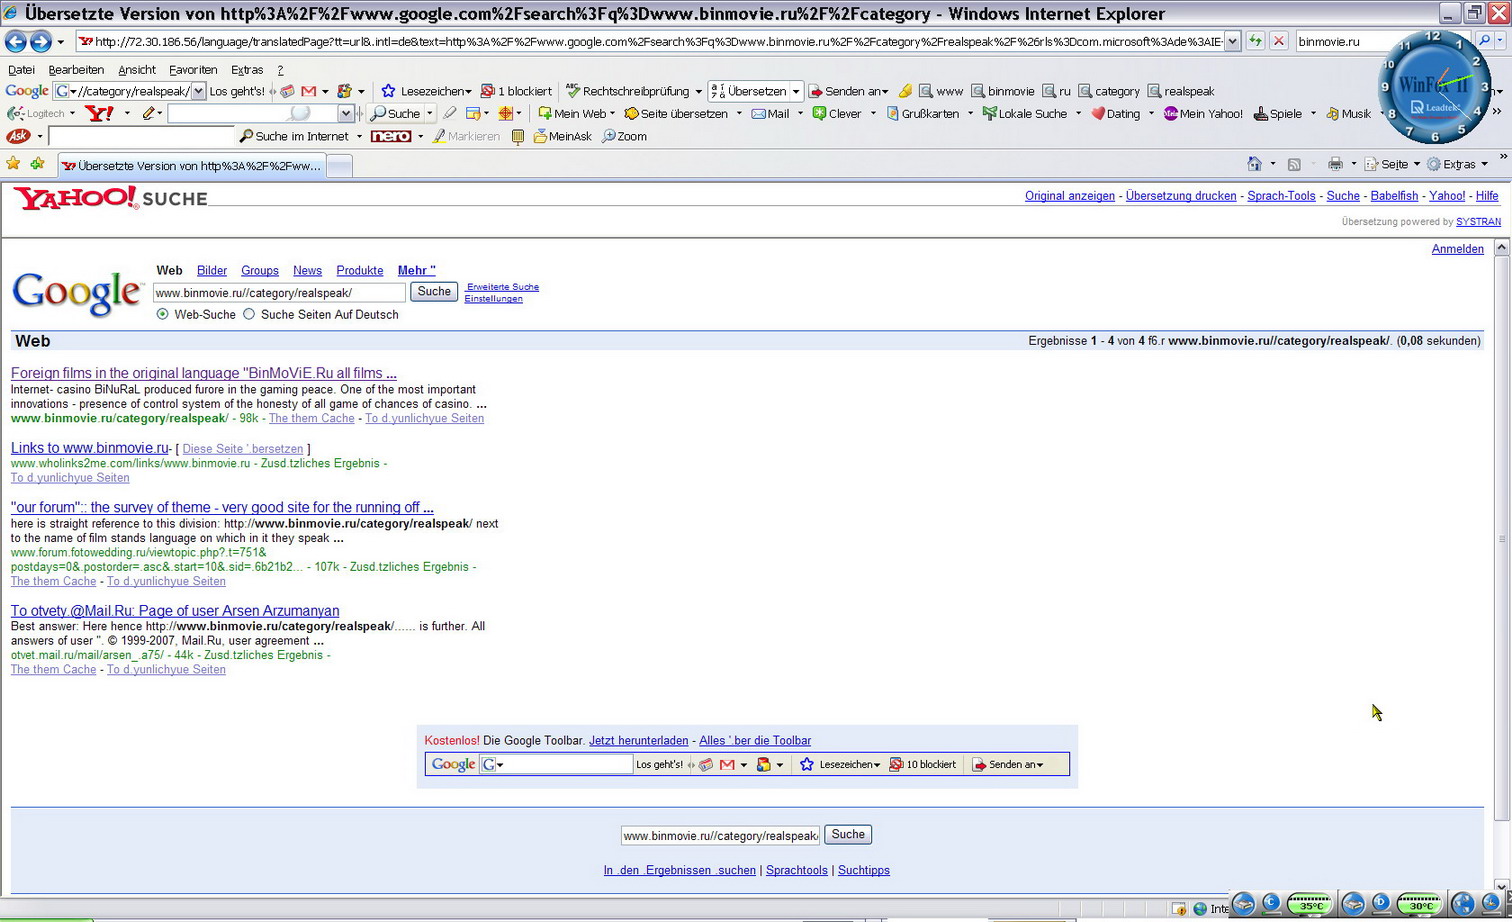Click the yellow highlighter icon on Google toolbar
The image size is (1512, 922).
905,91
